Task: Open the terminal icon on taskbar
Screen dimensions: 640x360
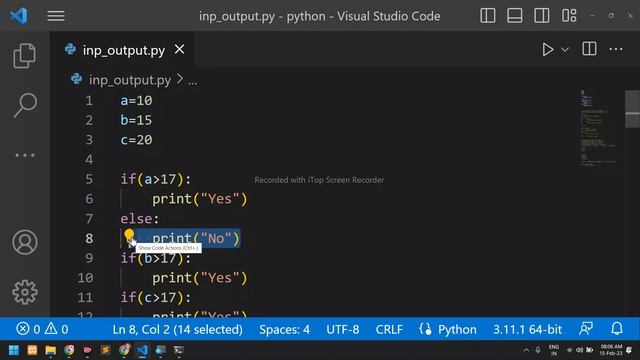Action: point(179,350)
